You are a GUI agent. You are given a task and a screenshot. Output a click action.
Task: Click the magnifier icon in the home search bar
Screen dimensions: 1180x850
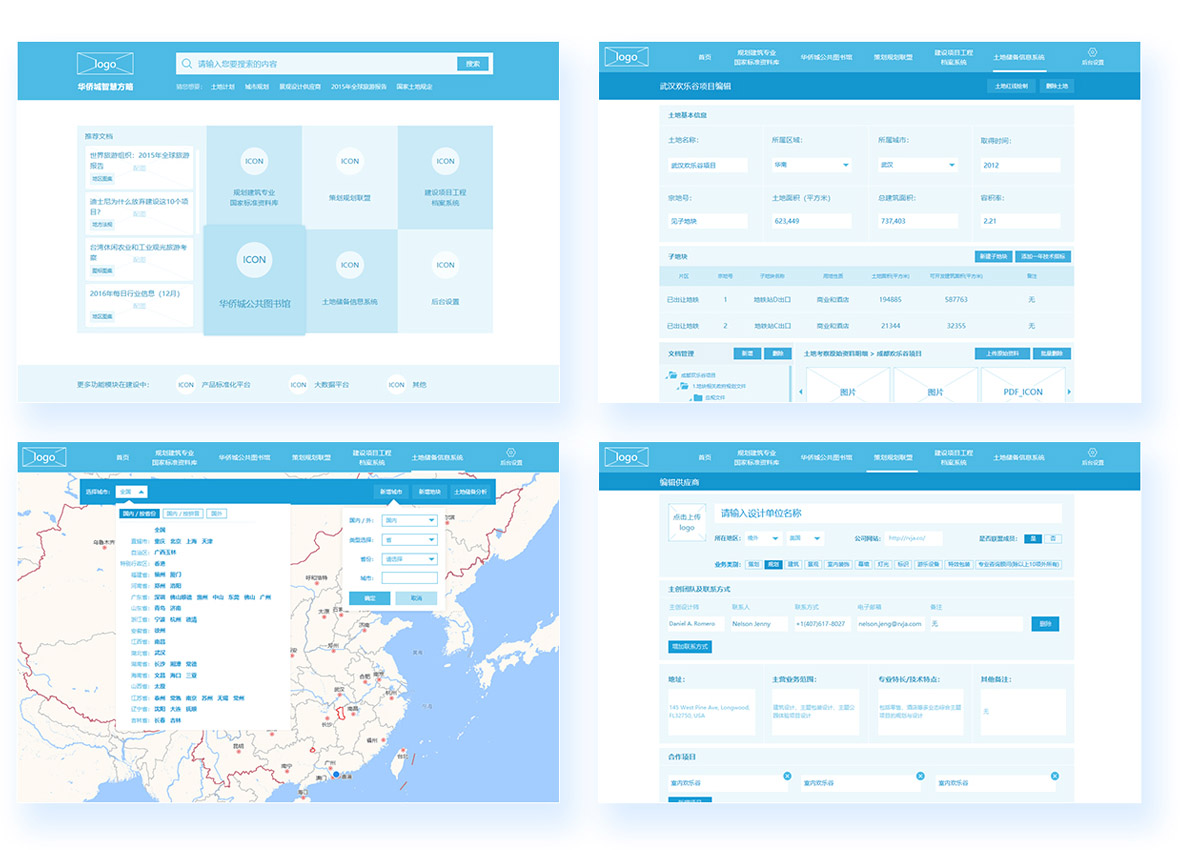coord(187,64)
